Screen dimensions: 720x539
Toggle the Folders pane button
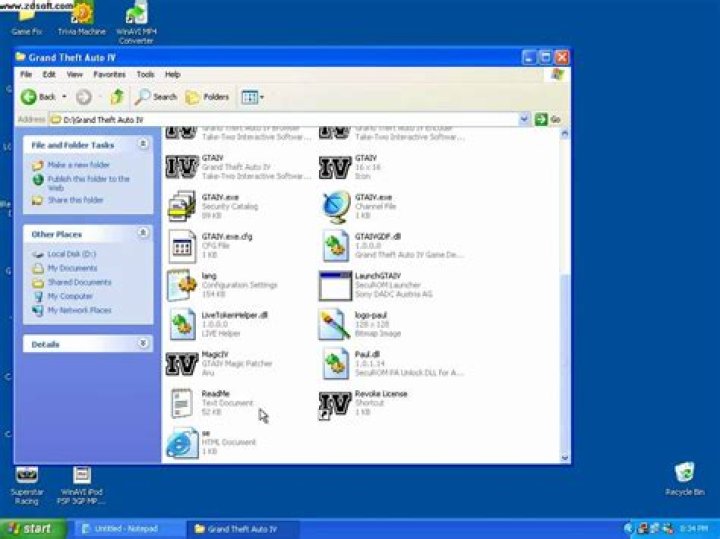[207, 97]
